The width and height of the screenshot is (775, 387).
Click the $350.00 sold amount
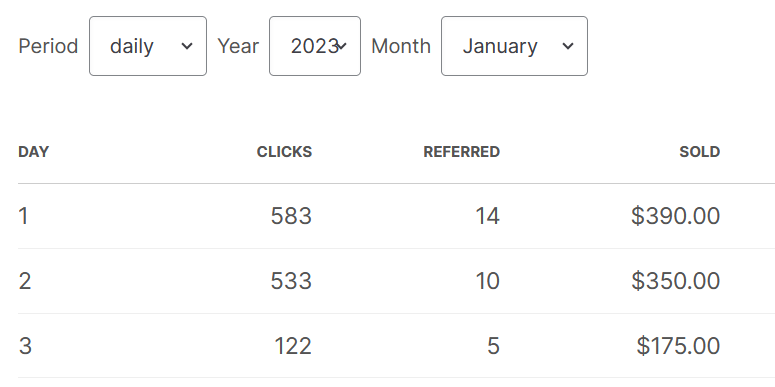[x=675, y=281]
